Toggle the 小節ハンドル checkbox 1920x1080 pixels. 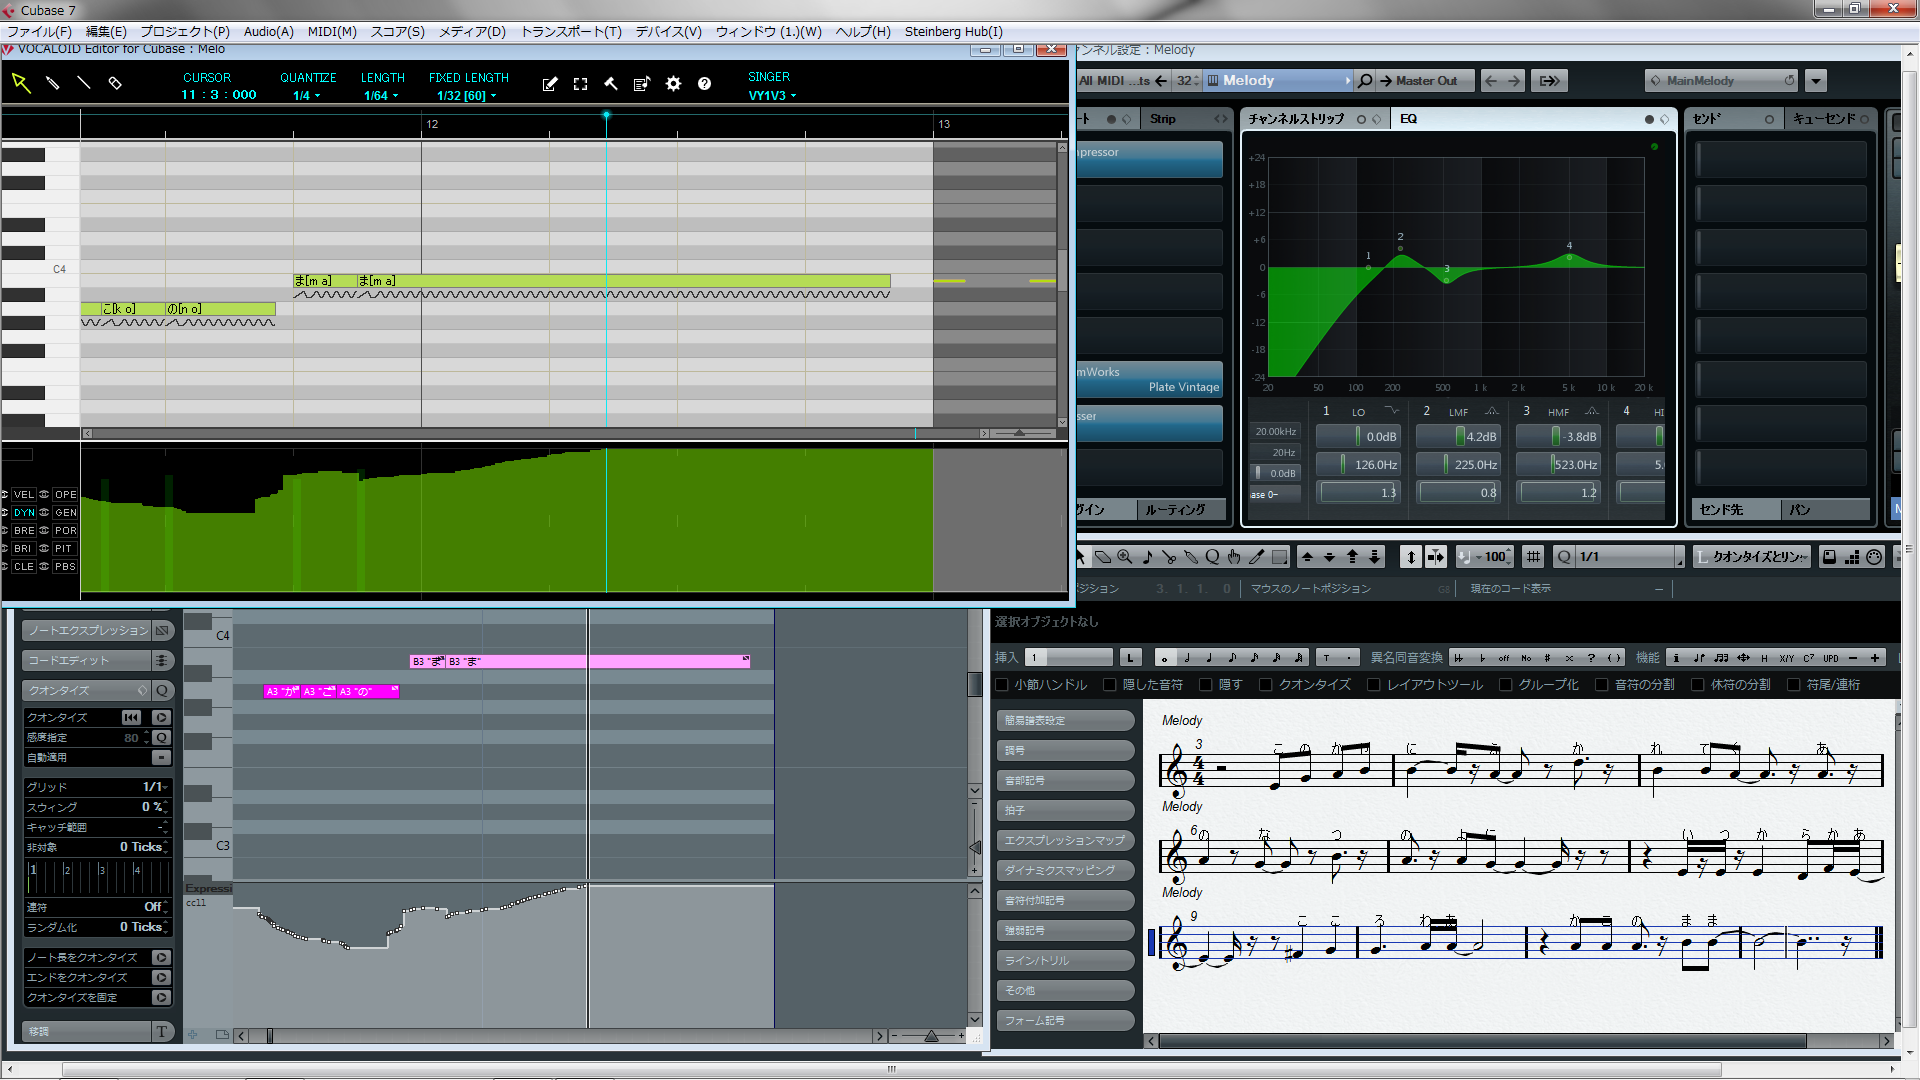1002,684
